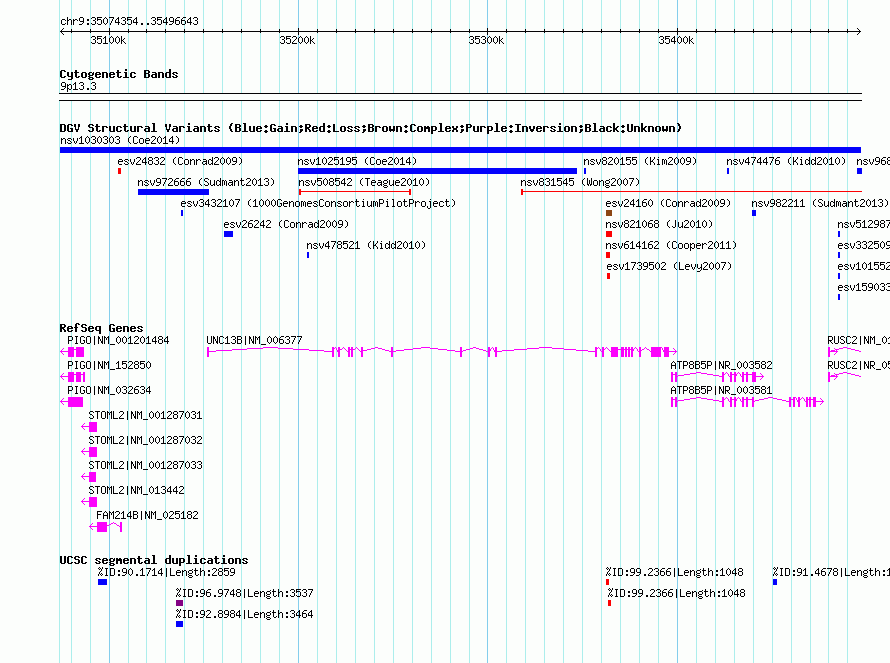890x663 pixels.
Task: Click the Cytogenetic Bands track title
Action: 119,74
